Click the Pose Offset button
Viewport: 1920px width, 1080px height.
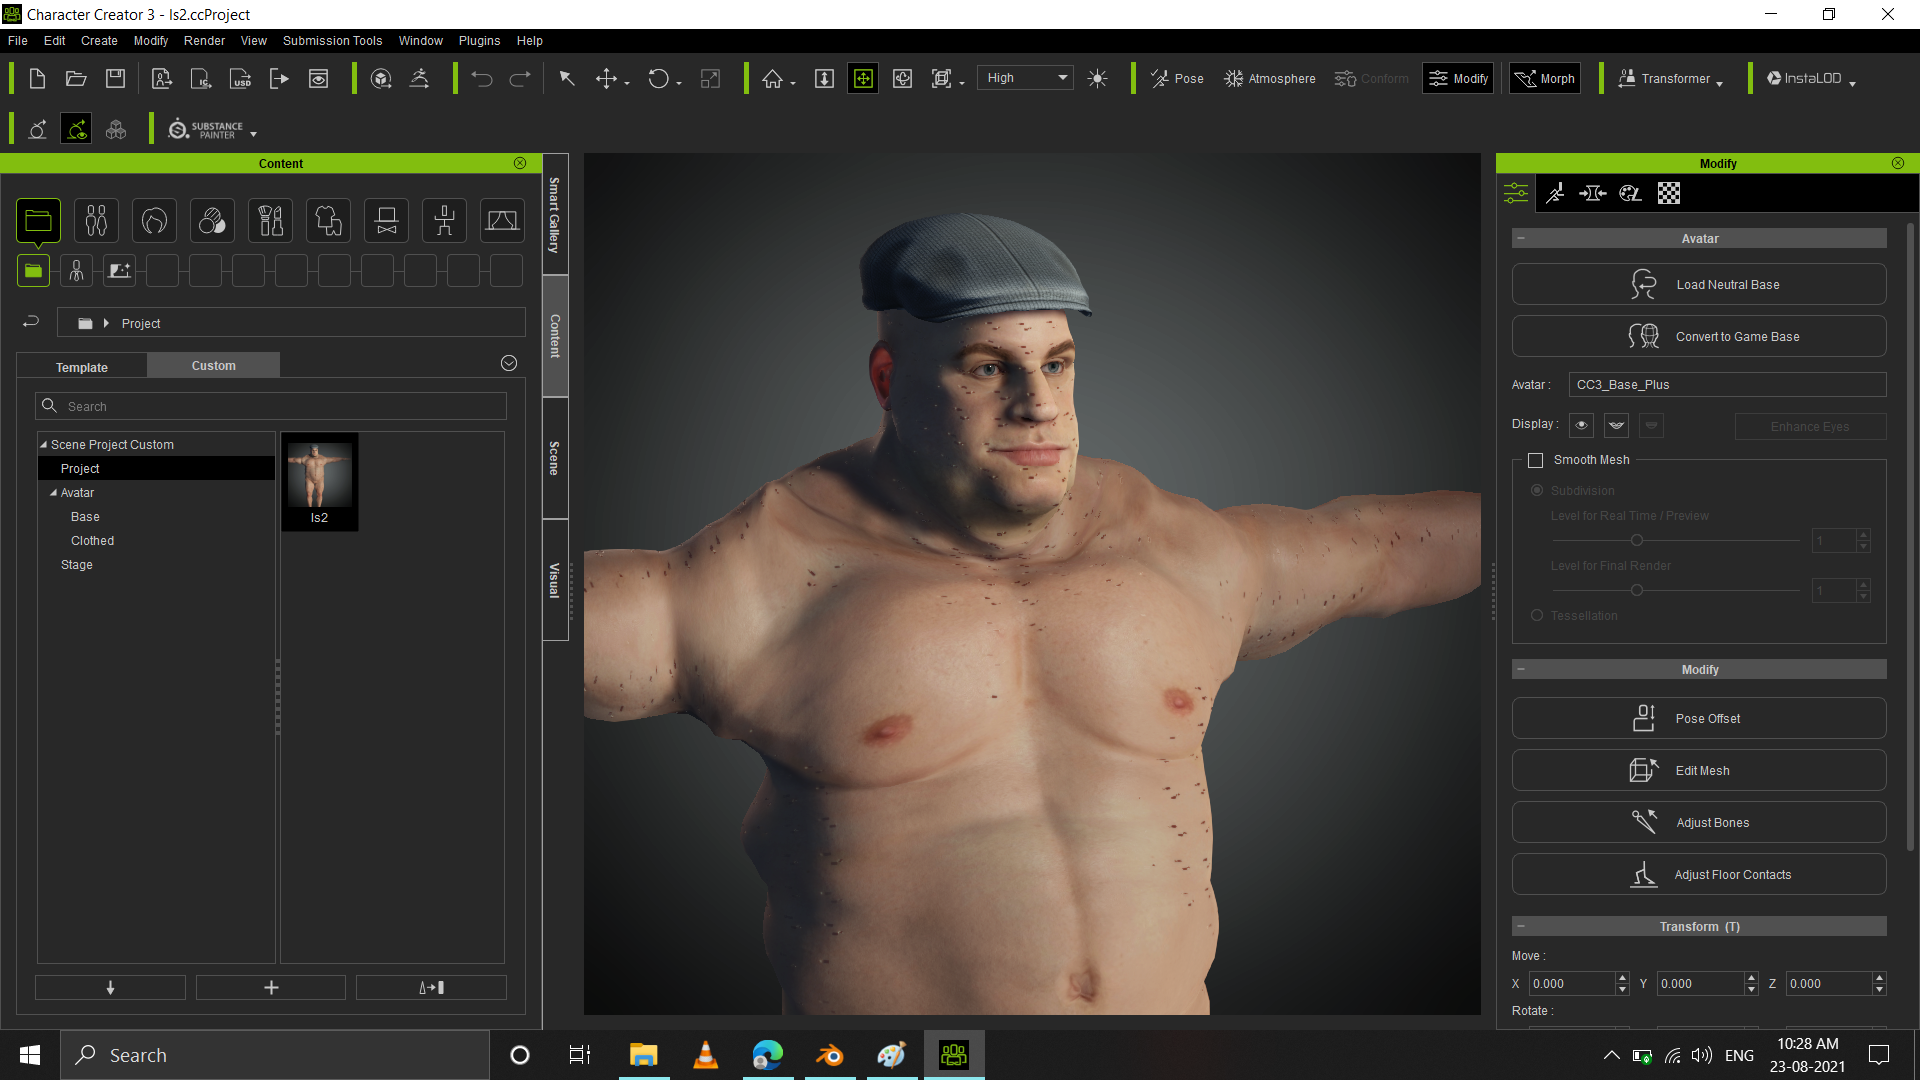(x=1699, y=718)
